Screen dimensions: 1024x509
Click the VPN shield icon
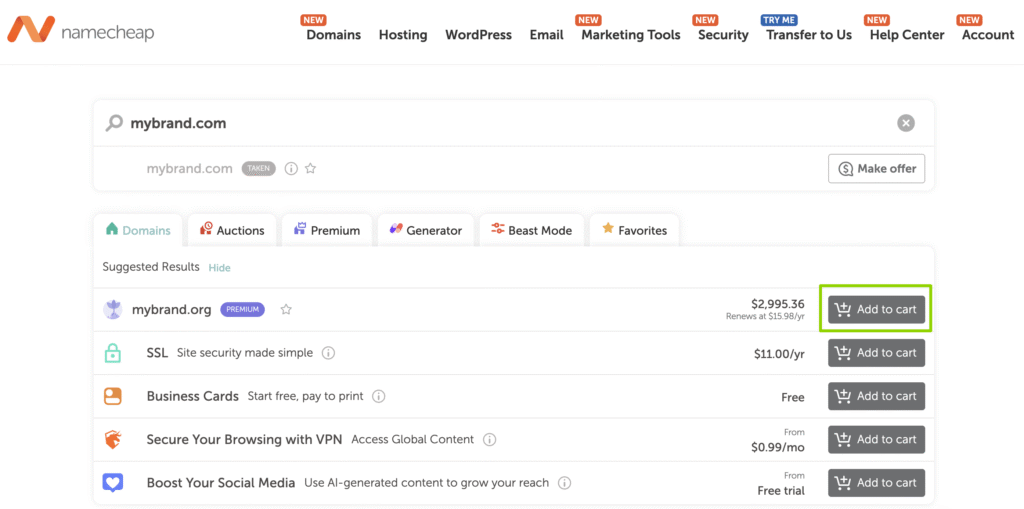[113, 440]
